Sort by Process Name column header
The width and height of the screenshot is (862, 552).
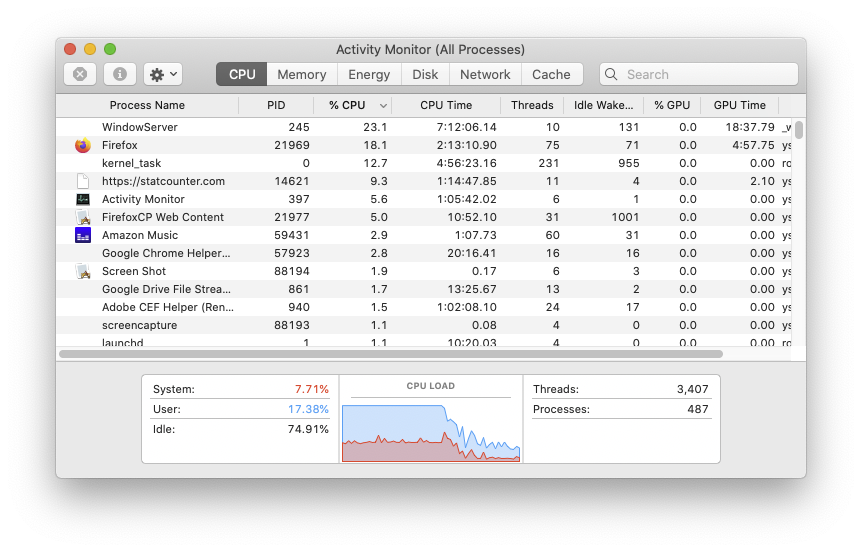point(147,105)
